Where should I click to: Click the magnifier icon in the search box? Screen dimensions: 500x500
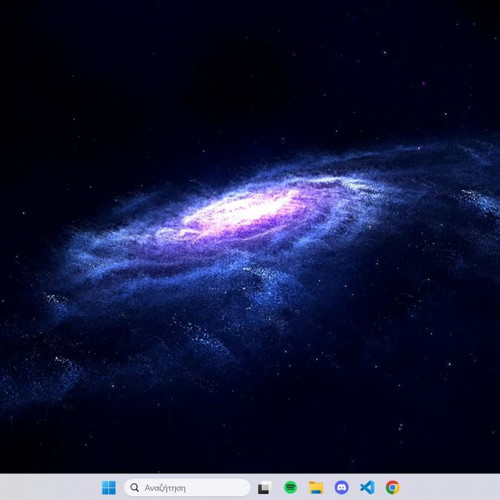pyautogui.click(x=134, y=488)
